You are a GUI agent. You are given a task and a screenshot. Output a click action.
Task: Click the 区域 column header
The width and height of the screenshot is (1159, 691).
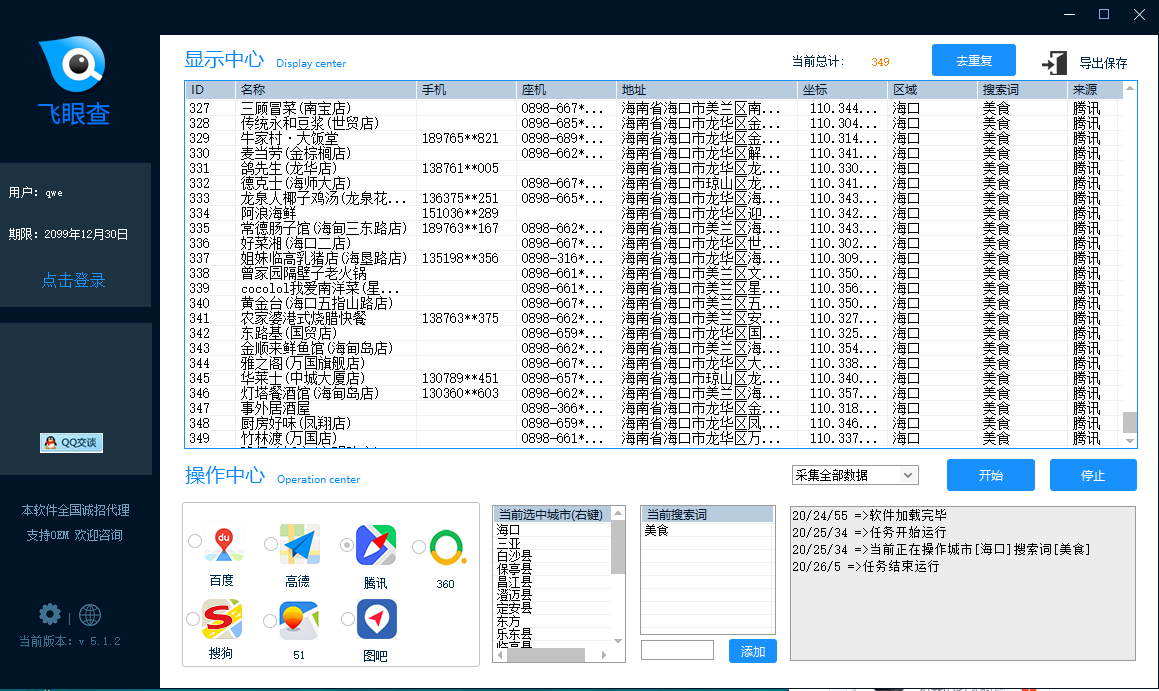(x=932, y=89)
